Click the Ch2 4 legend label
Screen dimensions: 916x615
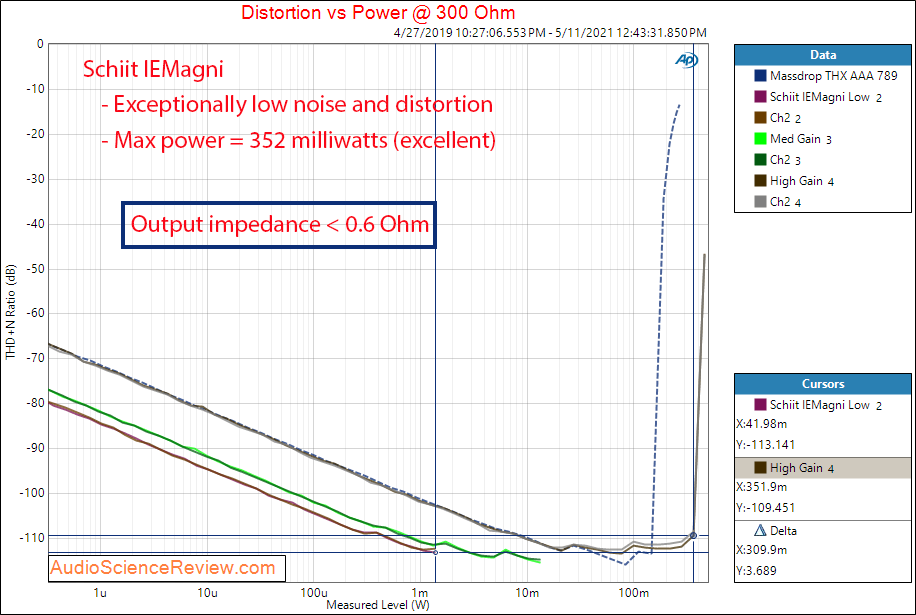coord(786,202)
